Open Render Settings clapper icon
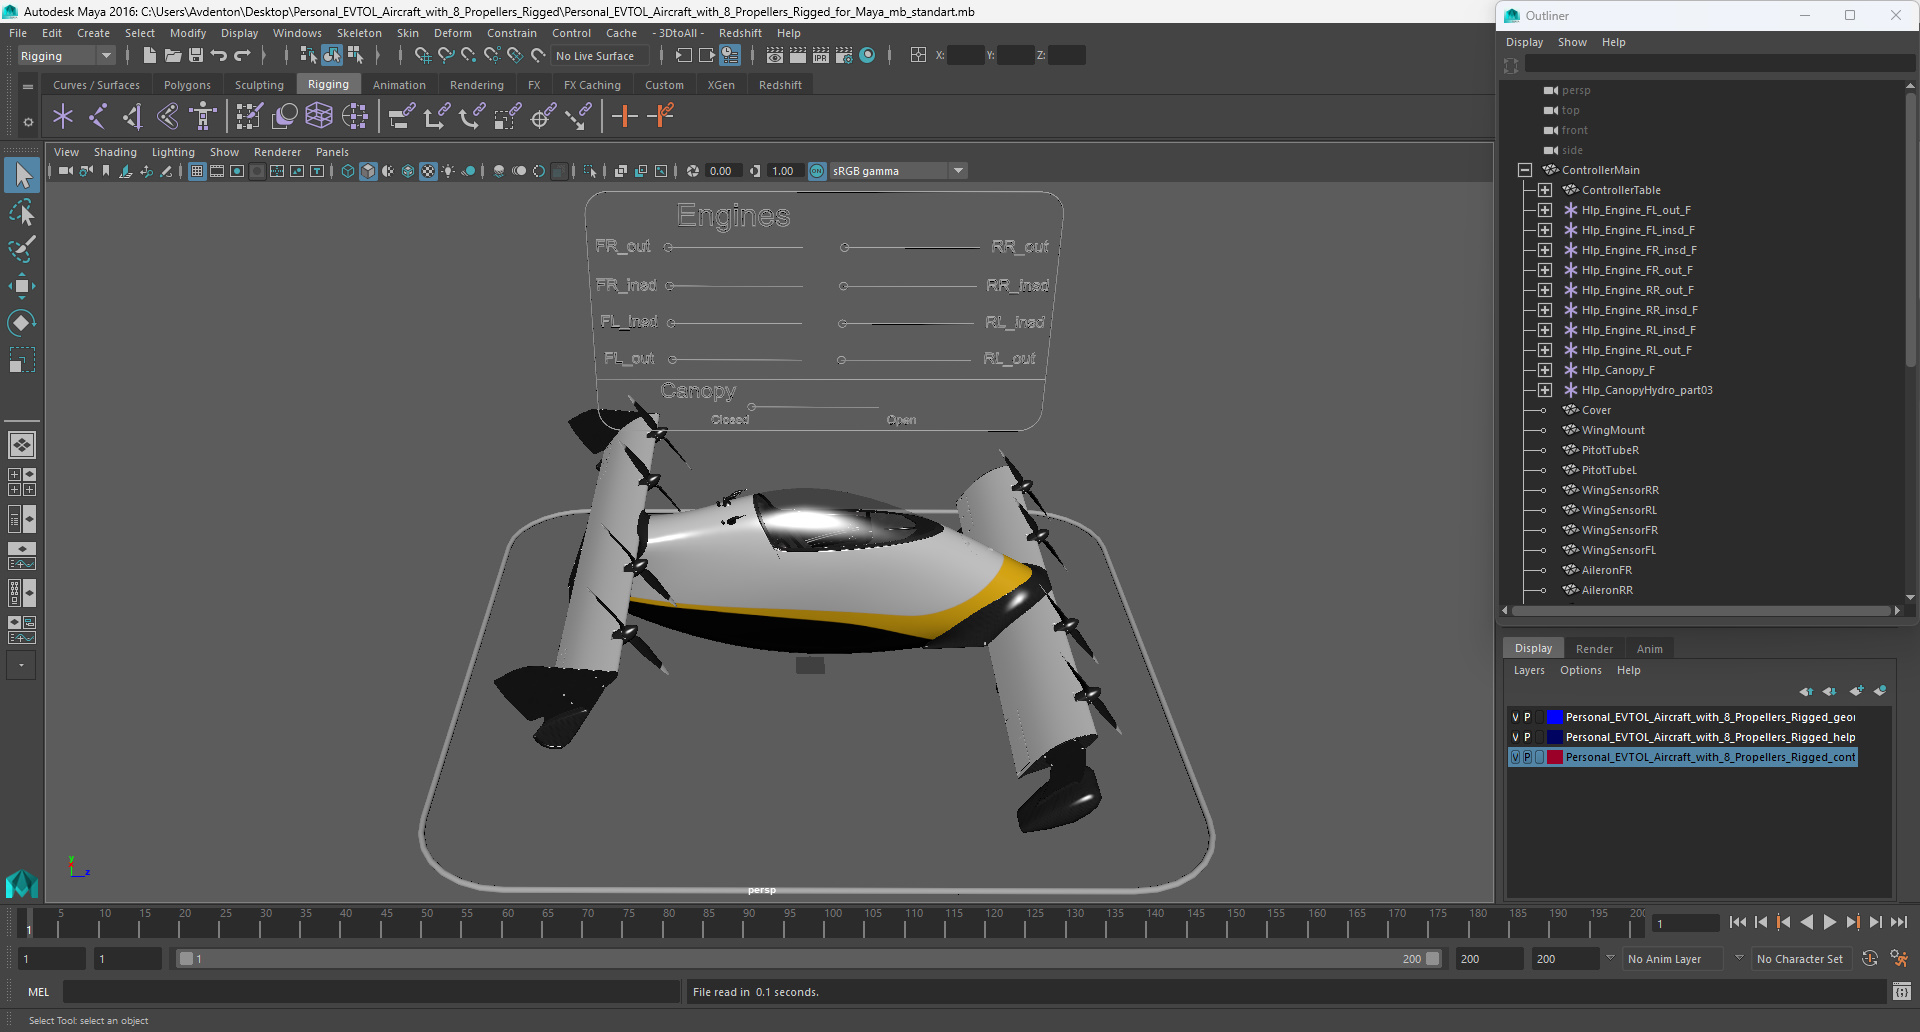The height and width of the screenshot is (1032, 1920). [x=844, y=55]
